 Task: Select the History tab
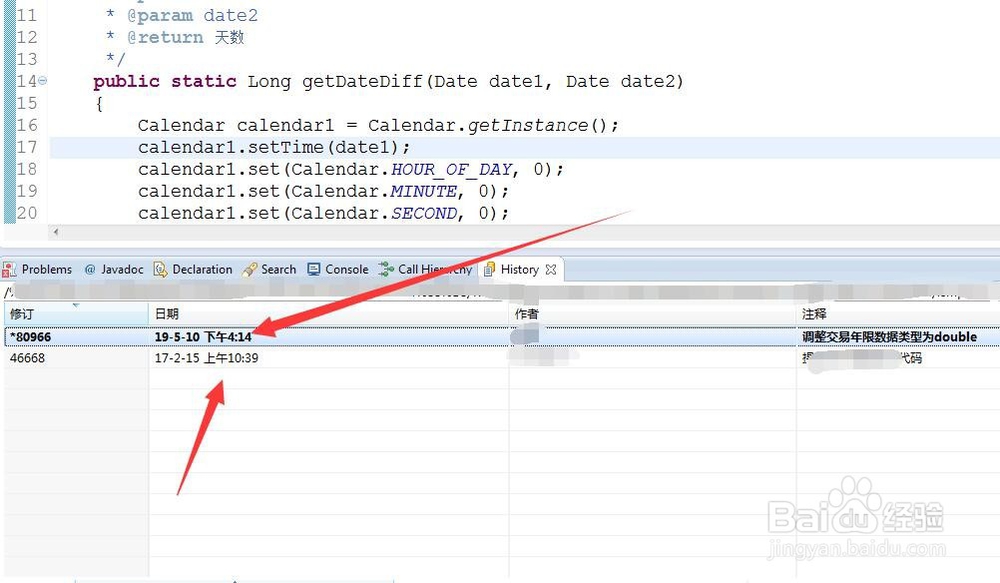[x=519, y=270]
